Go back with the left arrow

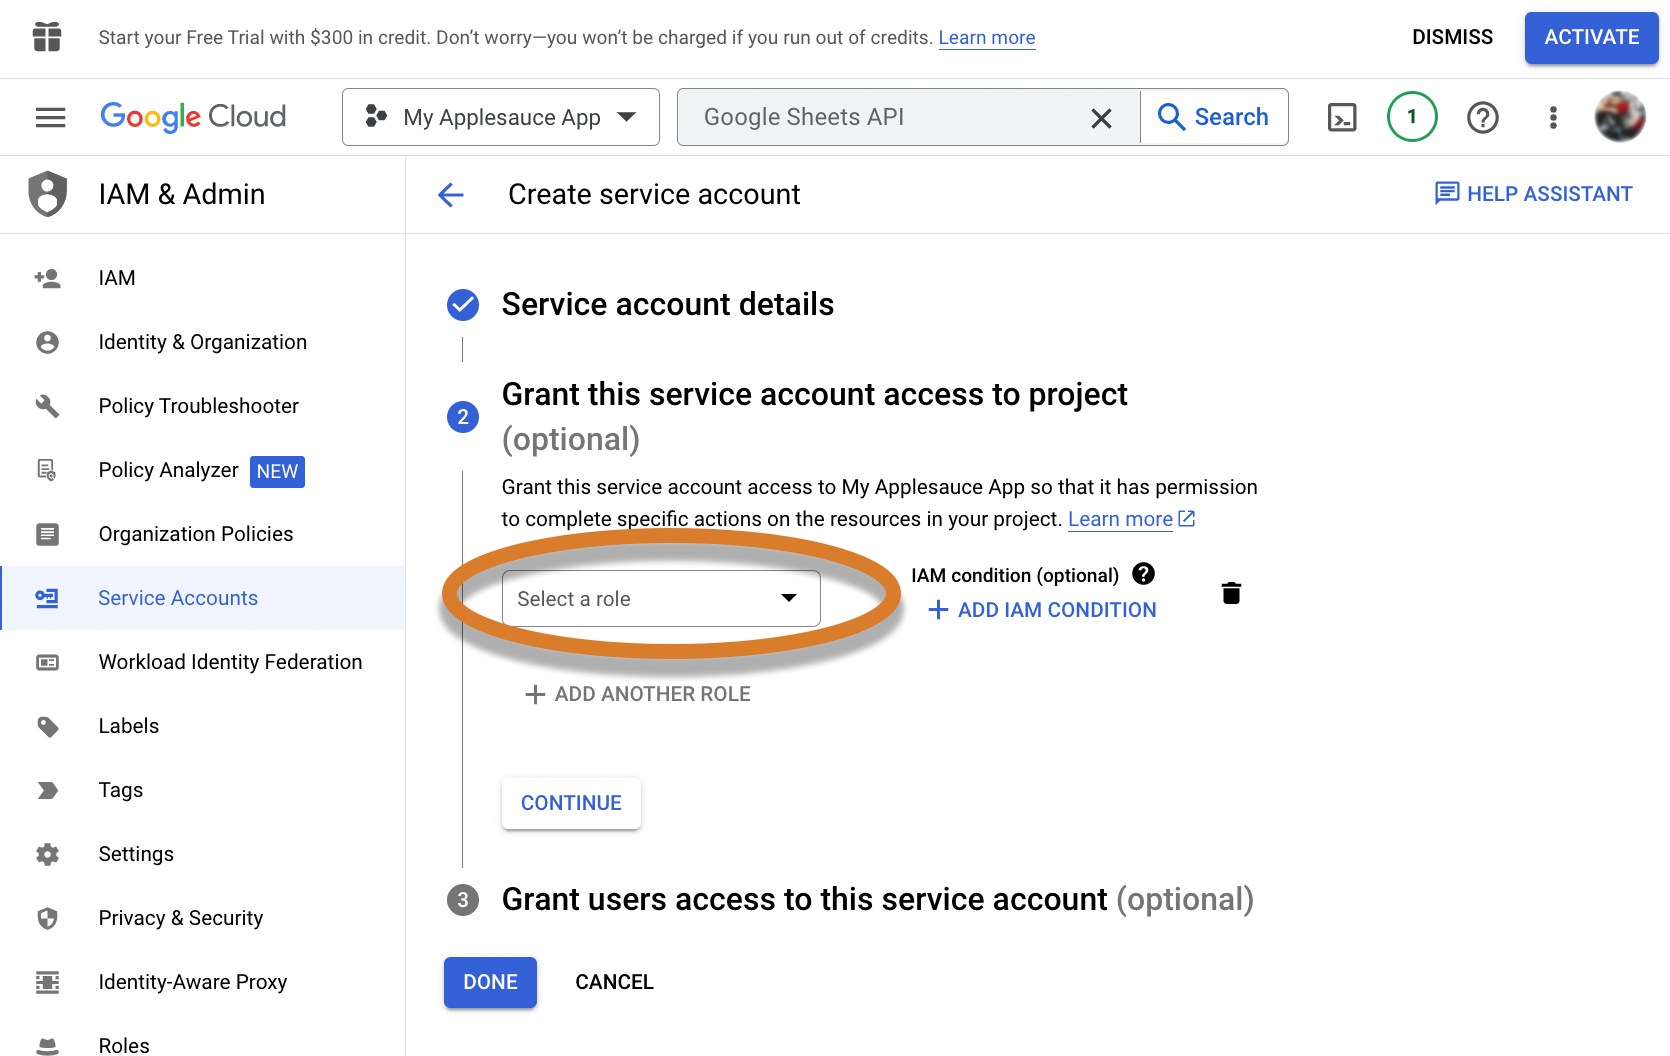(451, 194)
